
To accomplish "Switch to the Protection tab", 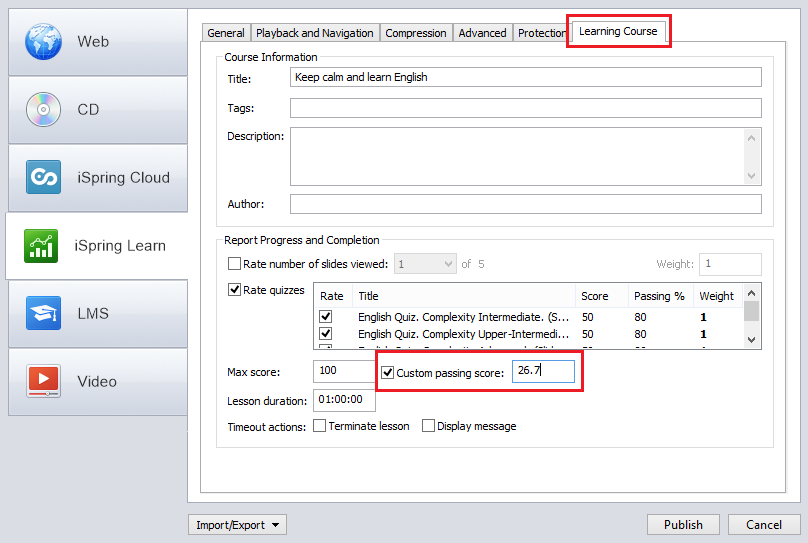I will 542,33.
